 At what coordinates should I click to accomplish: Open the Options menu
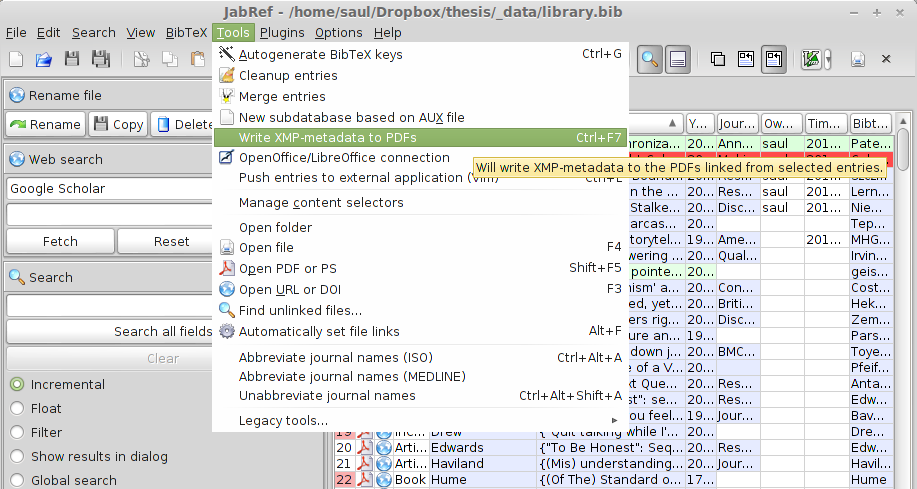(x=339, y=33)
